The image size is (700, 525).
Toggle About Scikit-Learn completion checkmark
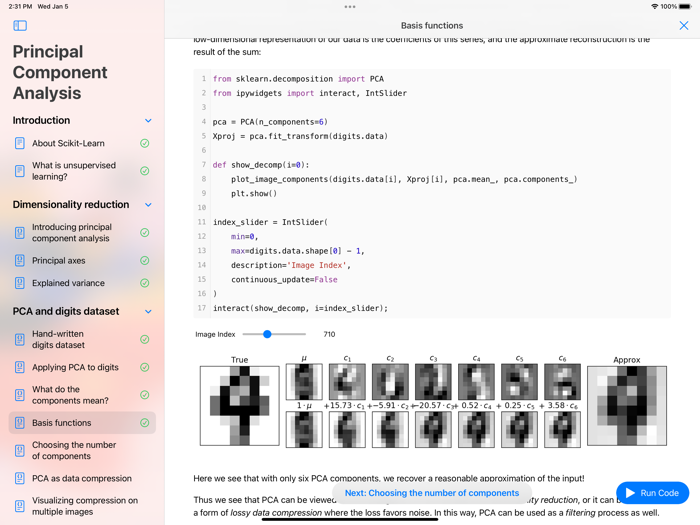(145, 143)
